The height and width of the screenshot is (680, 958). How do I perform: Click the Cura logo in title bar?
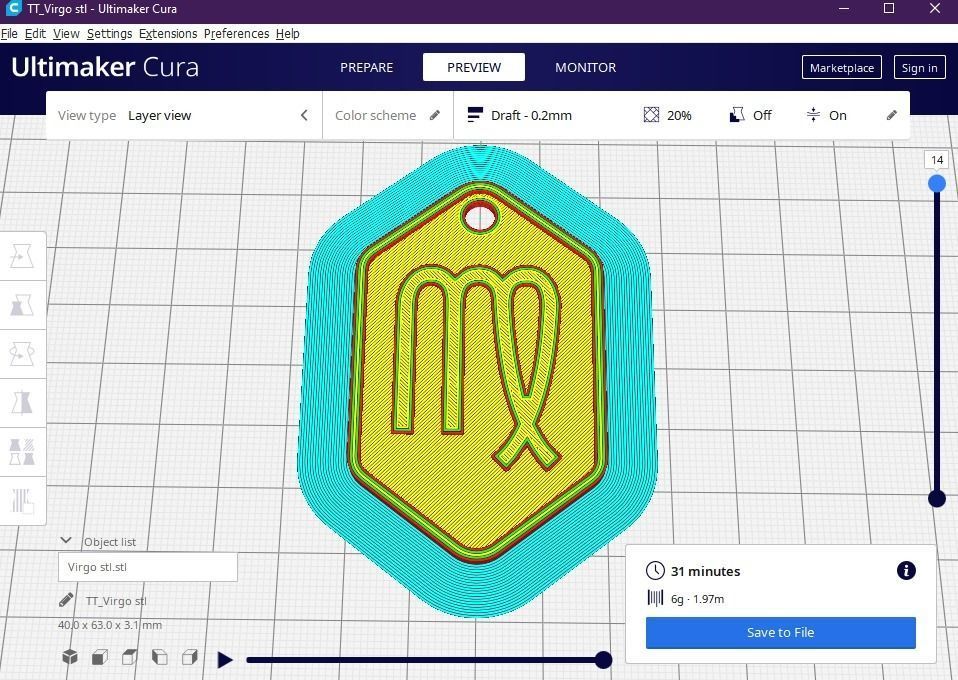(x=12, y=9)
